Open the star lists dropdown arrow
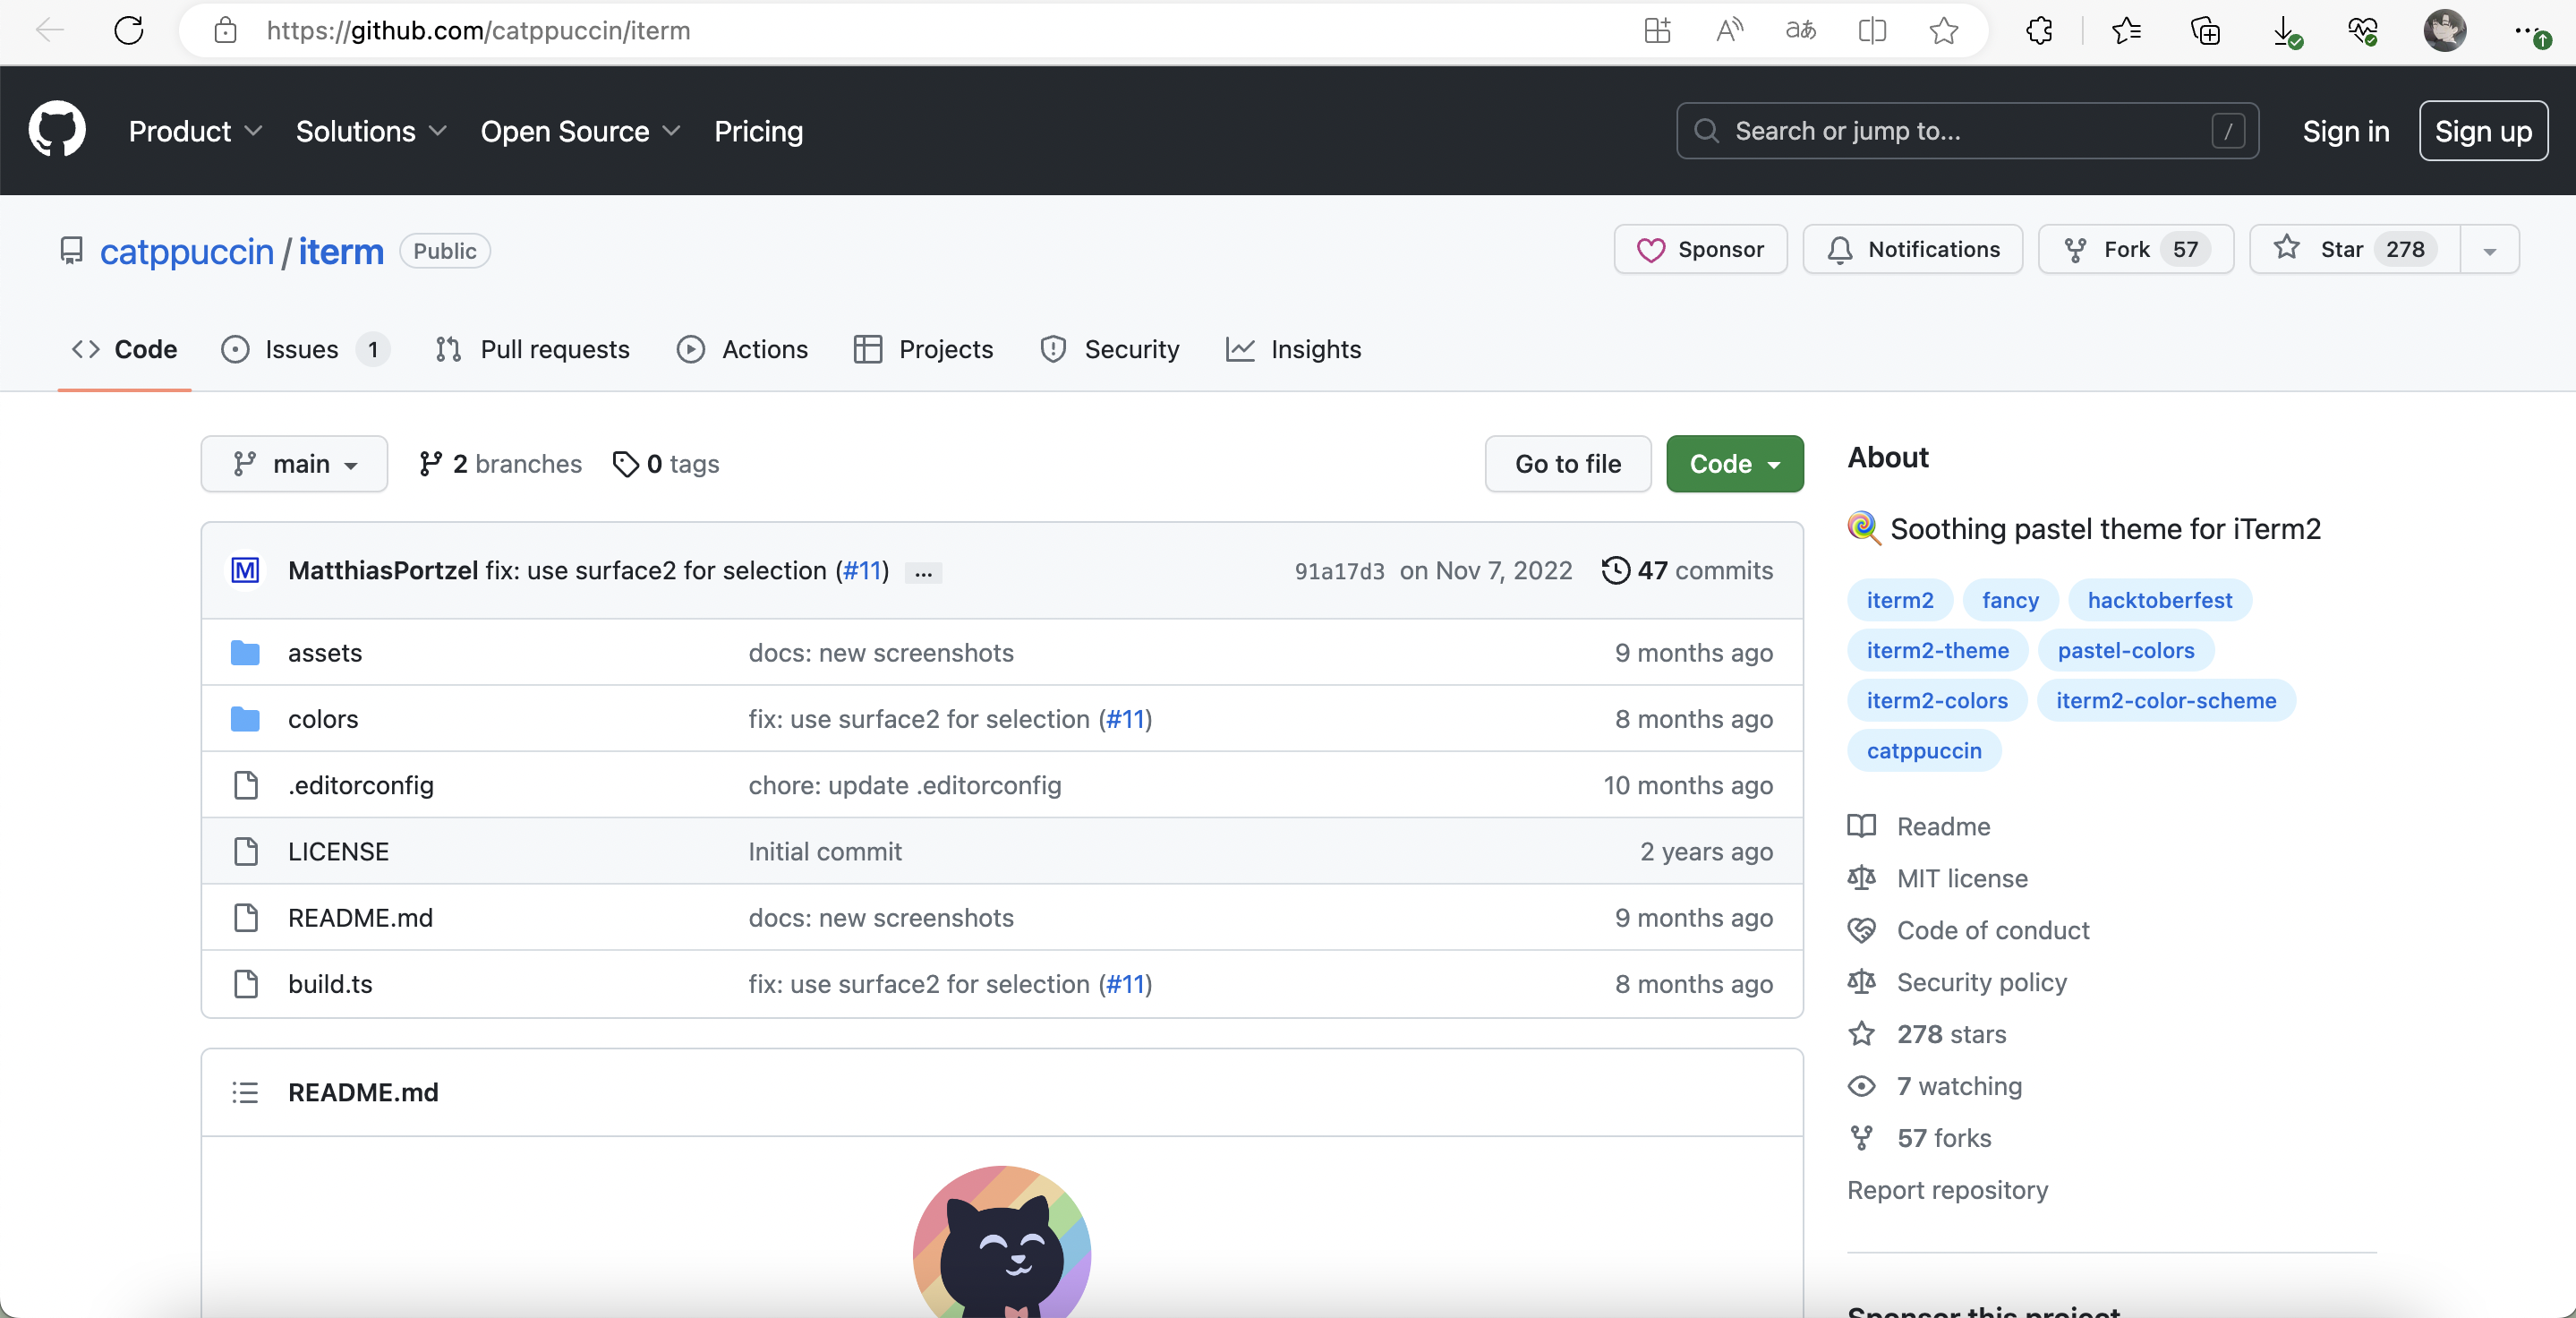2576x1318 pixels. pos(2489,250)
